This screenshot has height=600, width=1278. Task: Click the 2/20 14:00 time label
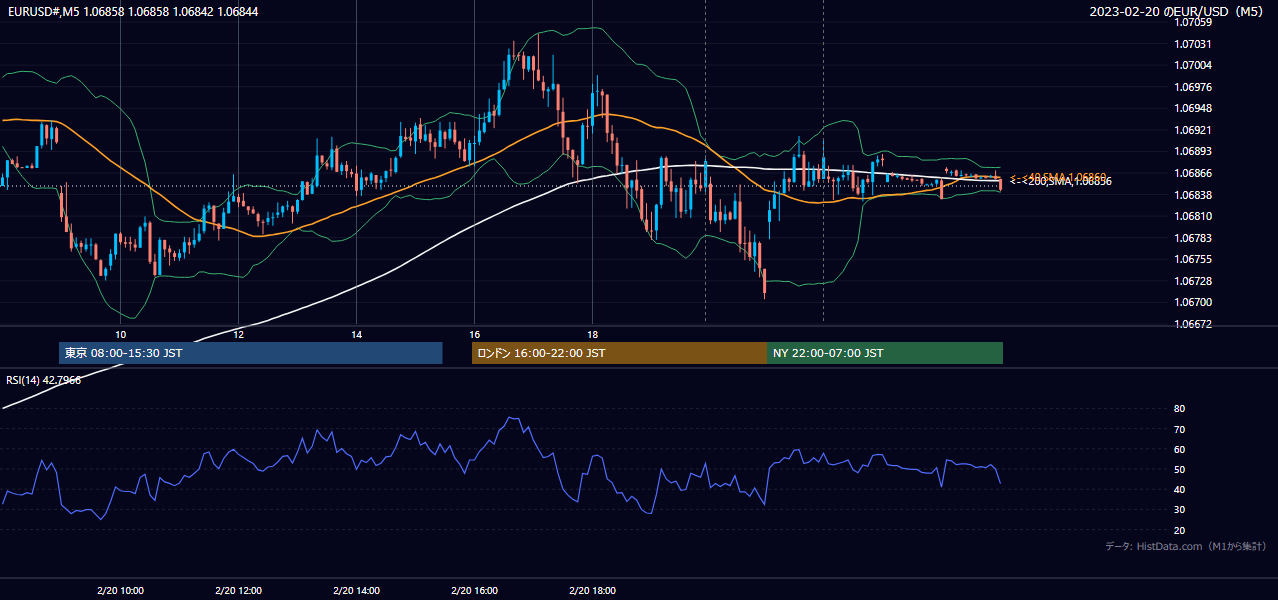click(356, 591)
